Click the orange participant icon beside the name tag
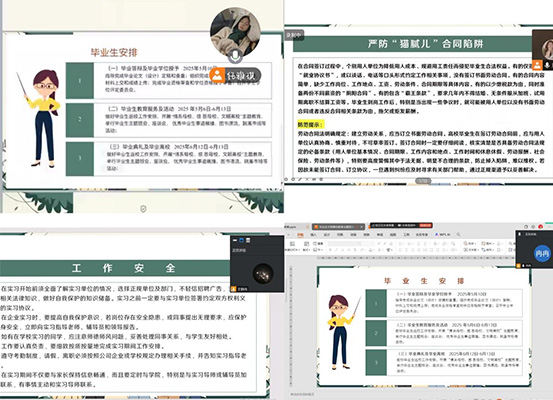This screenshot has height=400, width=553. click(x=217, y=75)
